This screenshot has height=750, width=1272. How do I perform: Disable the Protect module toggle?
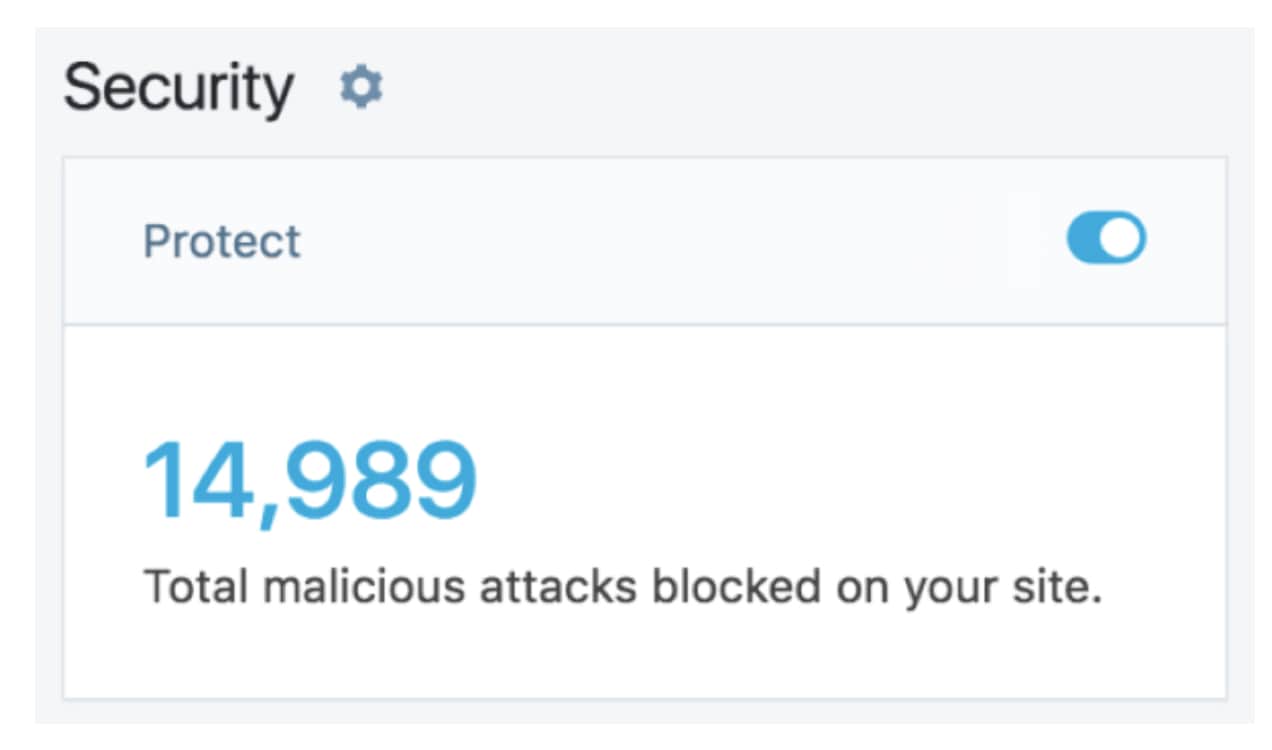coord(1104,237)
